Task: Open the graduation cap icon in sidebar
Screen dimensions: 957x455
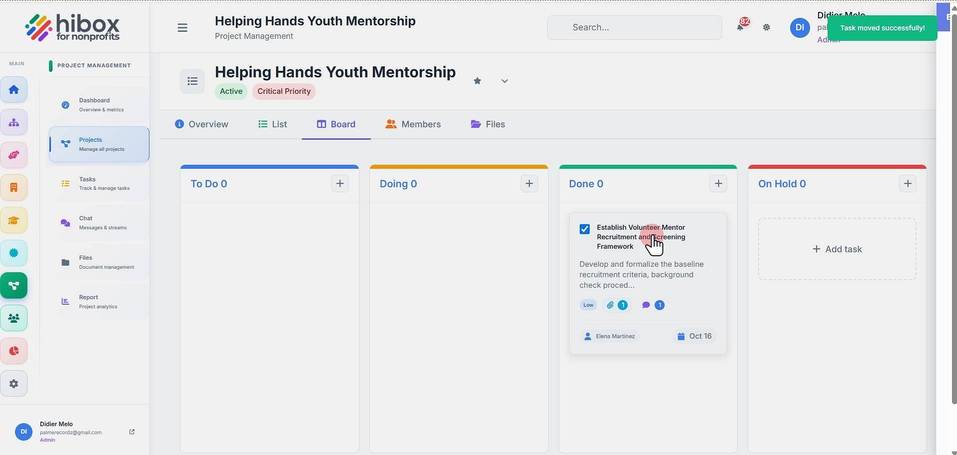Action: coord(13,220)
